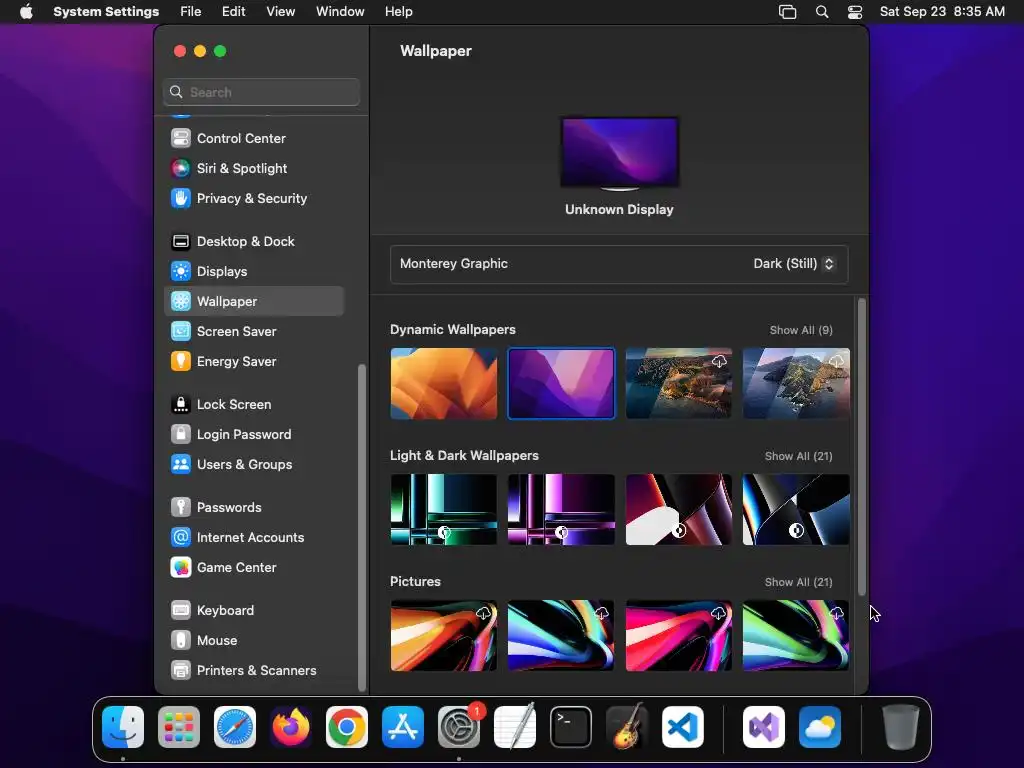Open the View menu
Viewport: 1024px width, 768px height.
[x=281, y=12]
